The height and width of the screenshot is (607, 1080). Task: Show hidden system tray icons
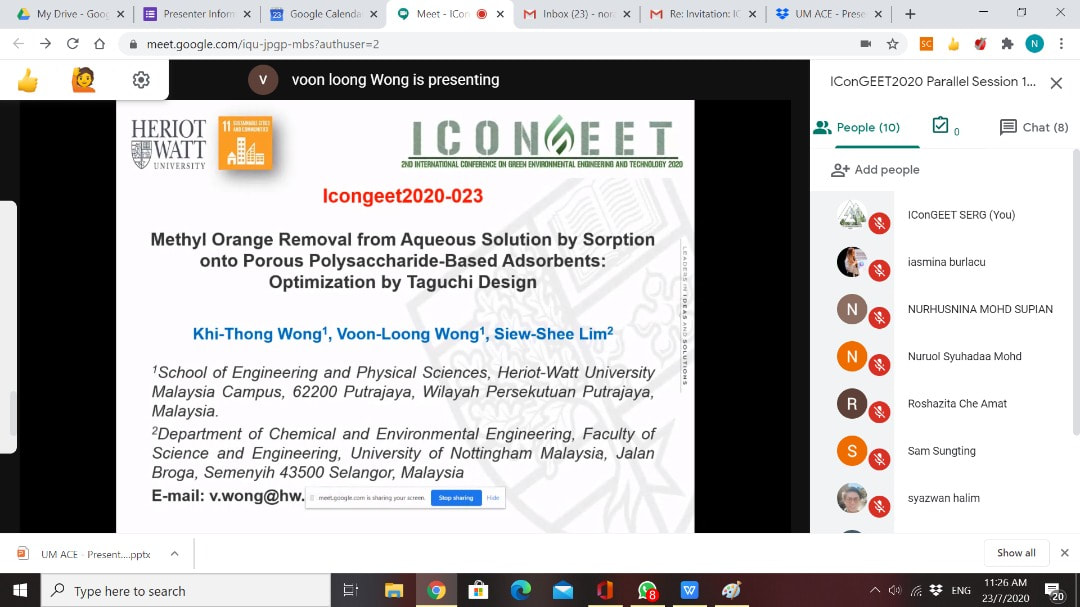[875, 590]
